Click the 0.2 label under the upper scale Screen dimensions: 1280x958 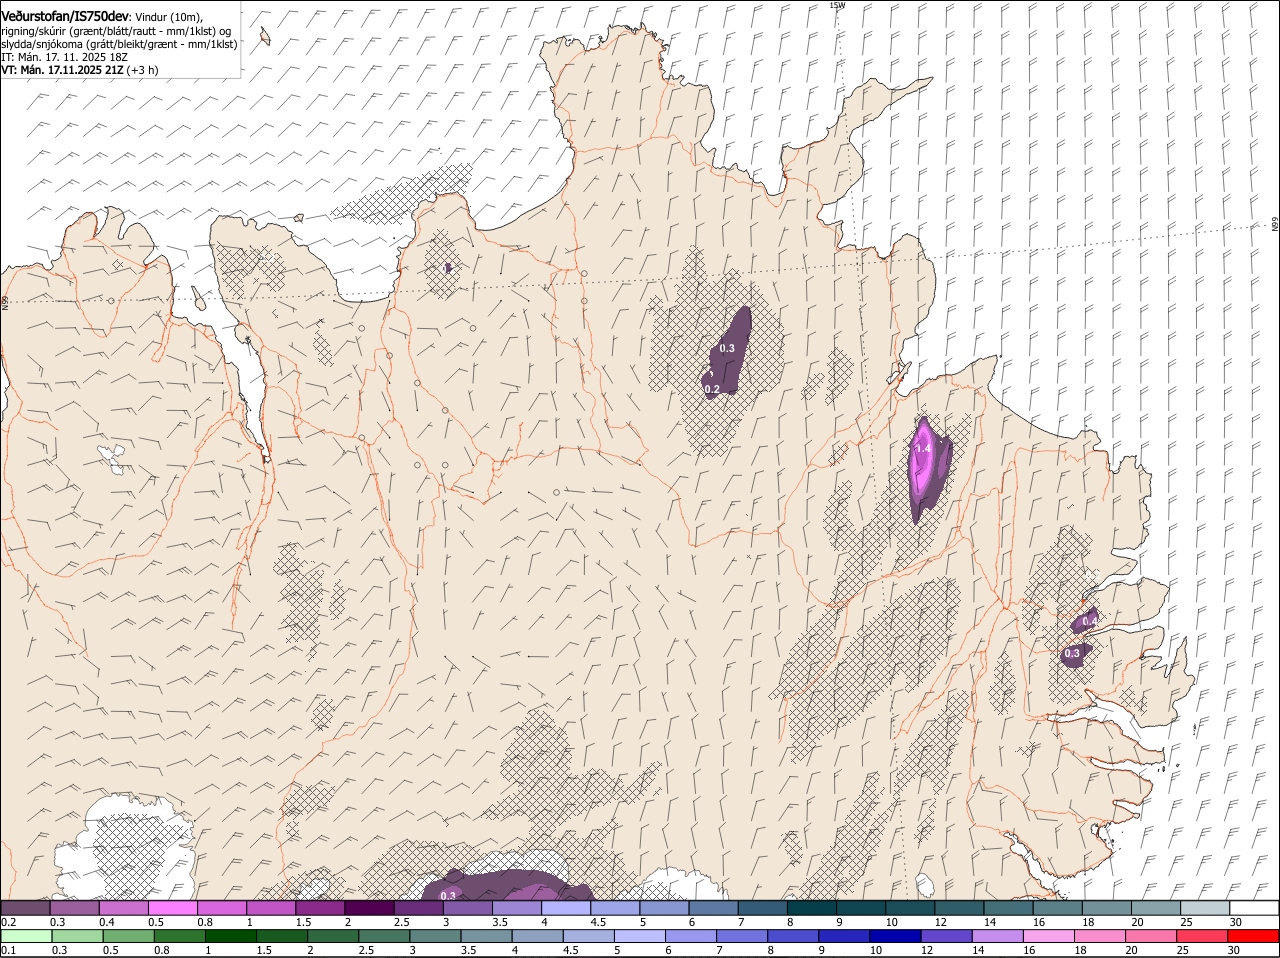tap(8, 922)
